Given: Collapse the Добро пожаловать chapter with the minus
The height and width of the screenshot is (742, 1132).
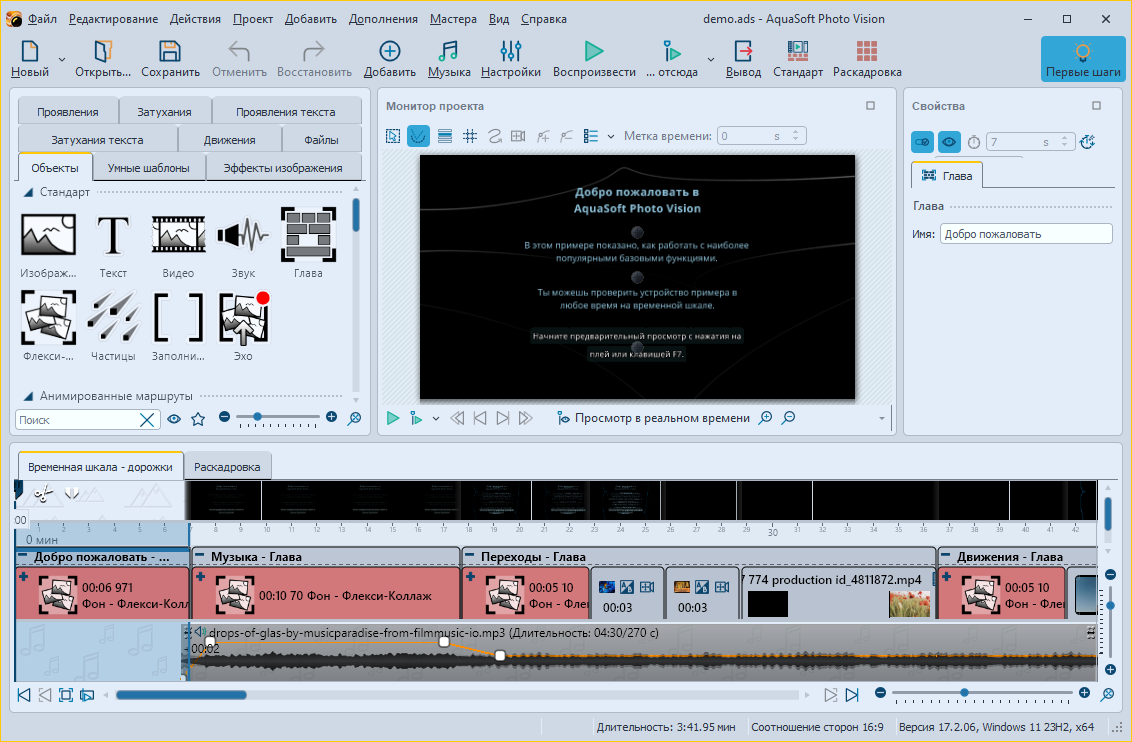Looking at the screenshot, I should 23,556.
